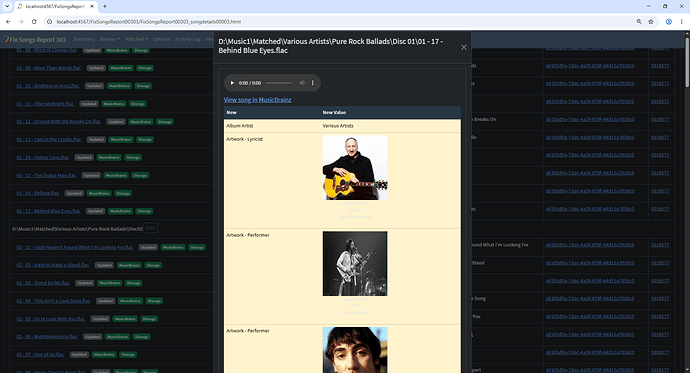Screen dimensions: 690x373
Task: Open the audio player's three-dot options menu
Action: tap(313, 83)
